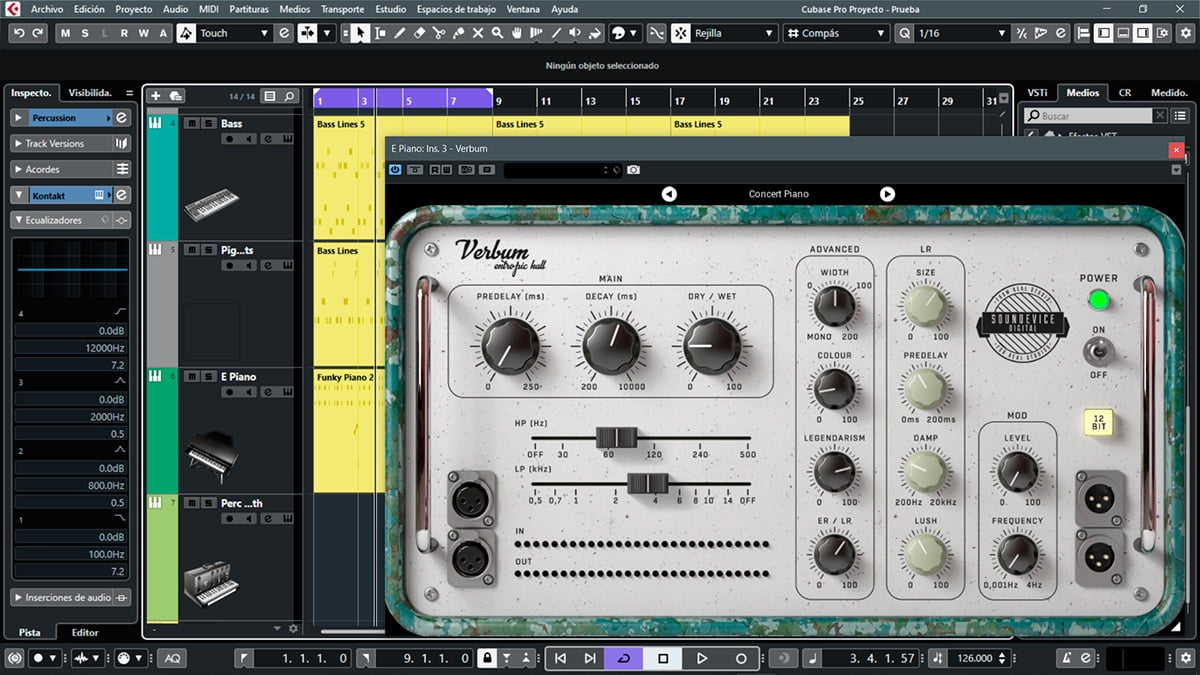Click the Track Versions icon
1200x675 pixels.
(x=122, y=143)
